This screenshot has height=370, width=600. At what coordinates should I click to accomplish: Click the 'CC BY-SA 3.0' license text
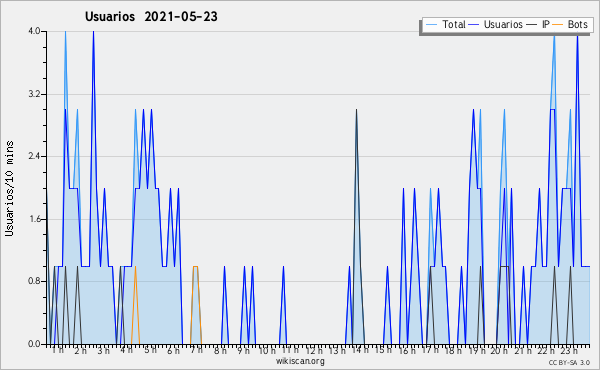(x=569, y=362)
